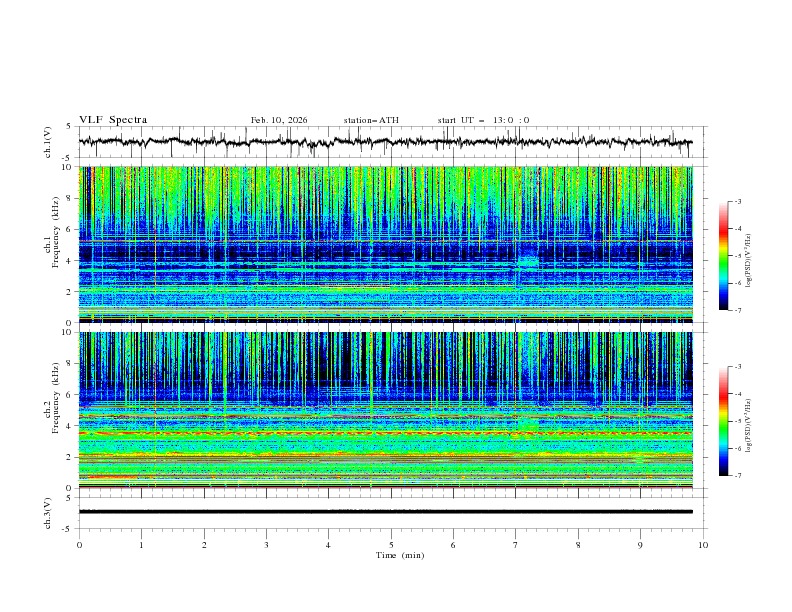The image size is (792, 612).
Task: Click the time axis tick label "6"
Action: pyautogui.click(x=453, y=545)
